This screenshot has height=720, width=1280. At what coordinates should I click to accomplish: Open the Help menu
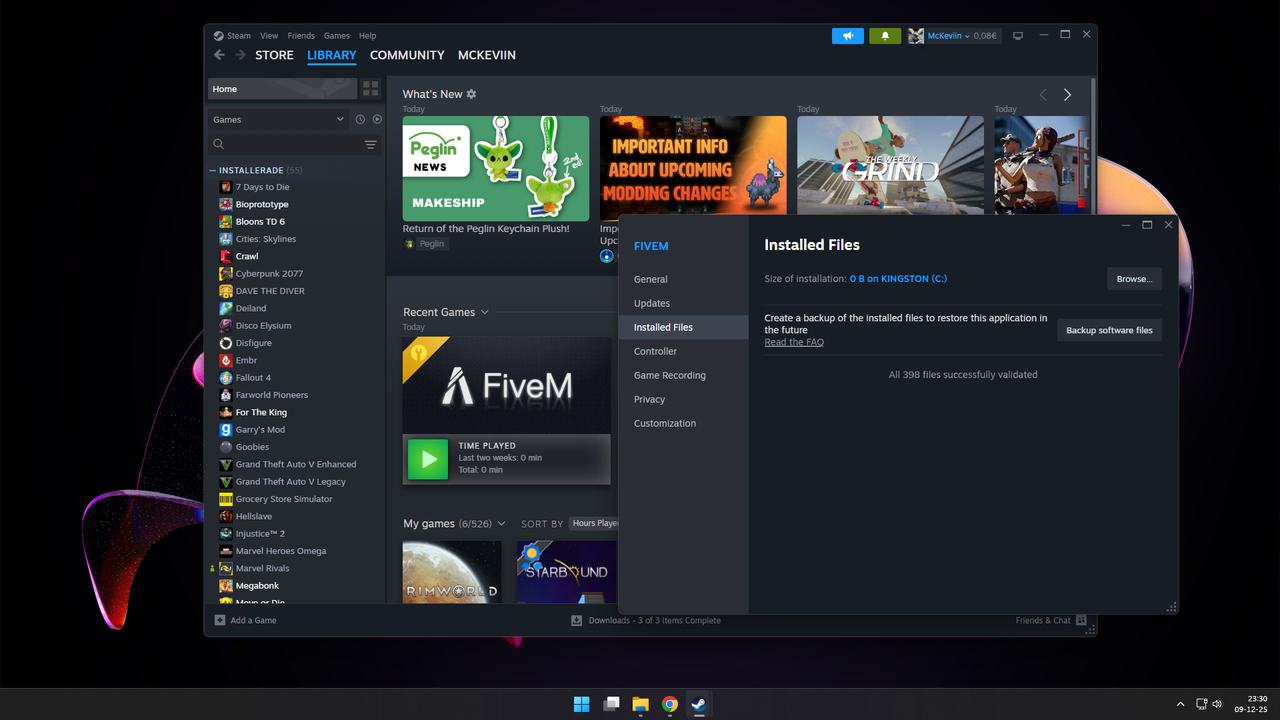coord(368,36)
